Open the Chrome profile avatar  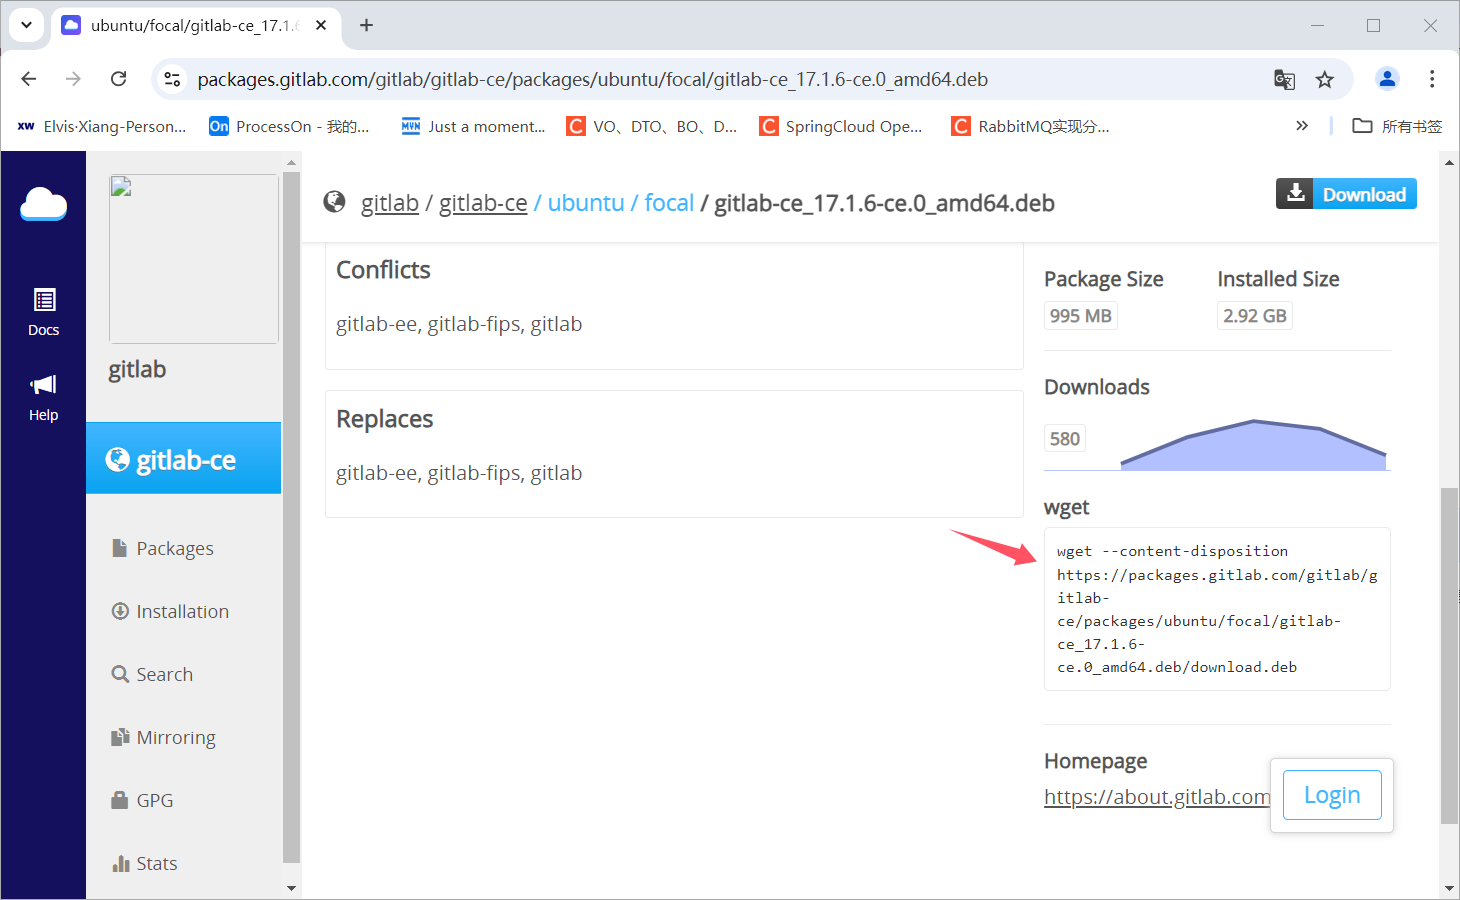[1387, 79]
